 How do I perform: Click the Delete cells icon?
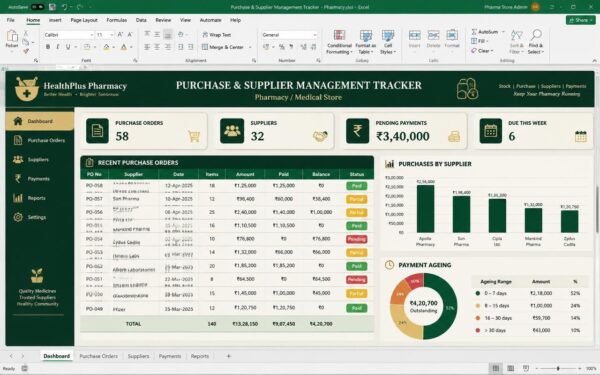[x=433, y=35]
